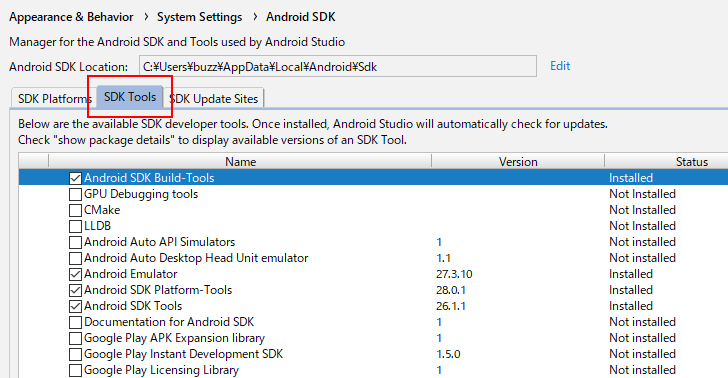
Task: Click the Edit link for SDK location
Action: (x=560, y=66)
